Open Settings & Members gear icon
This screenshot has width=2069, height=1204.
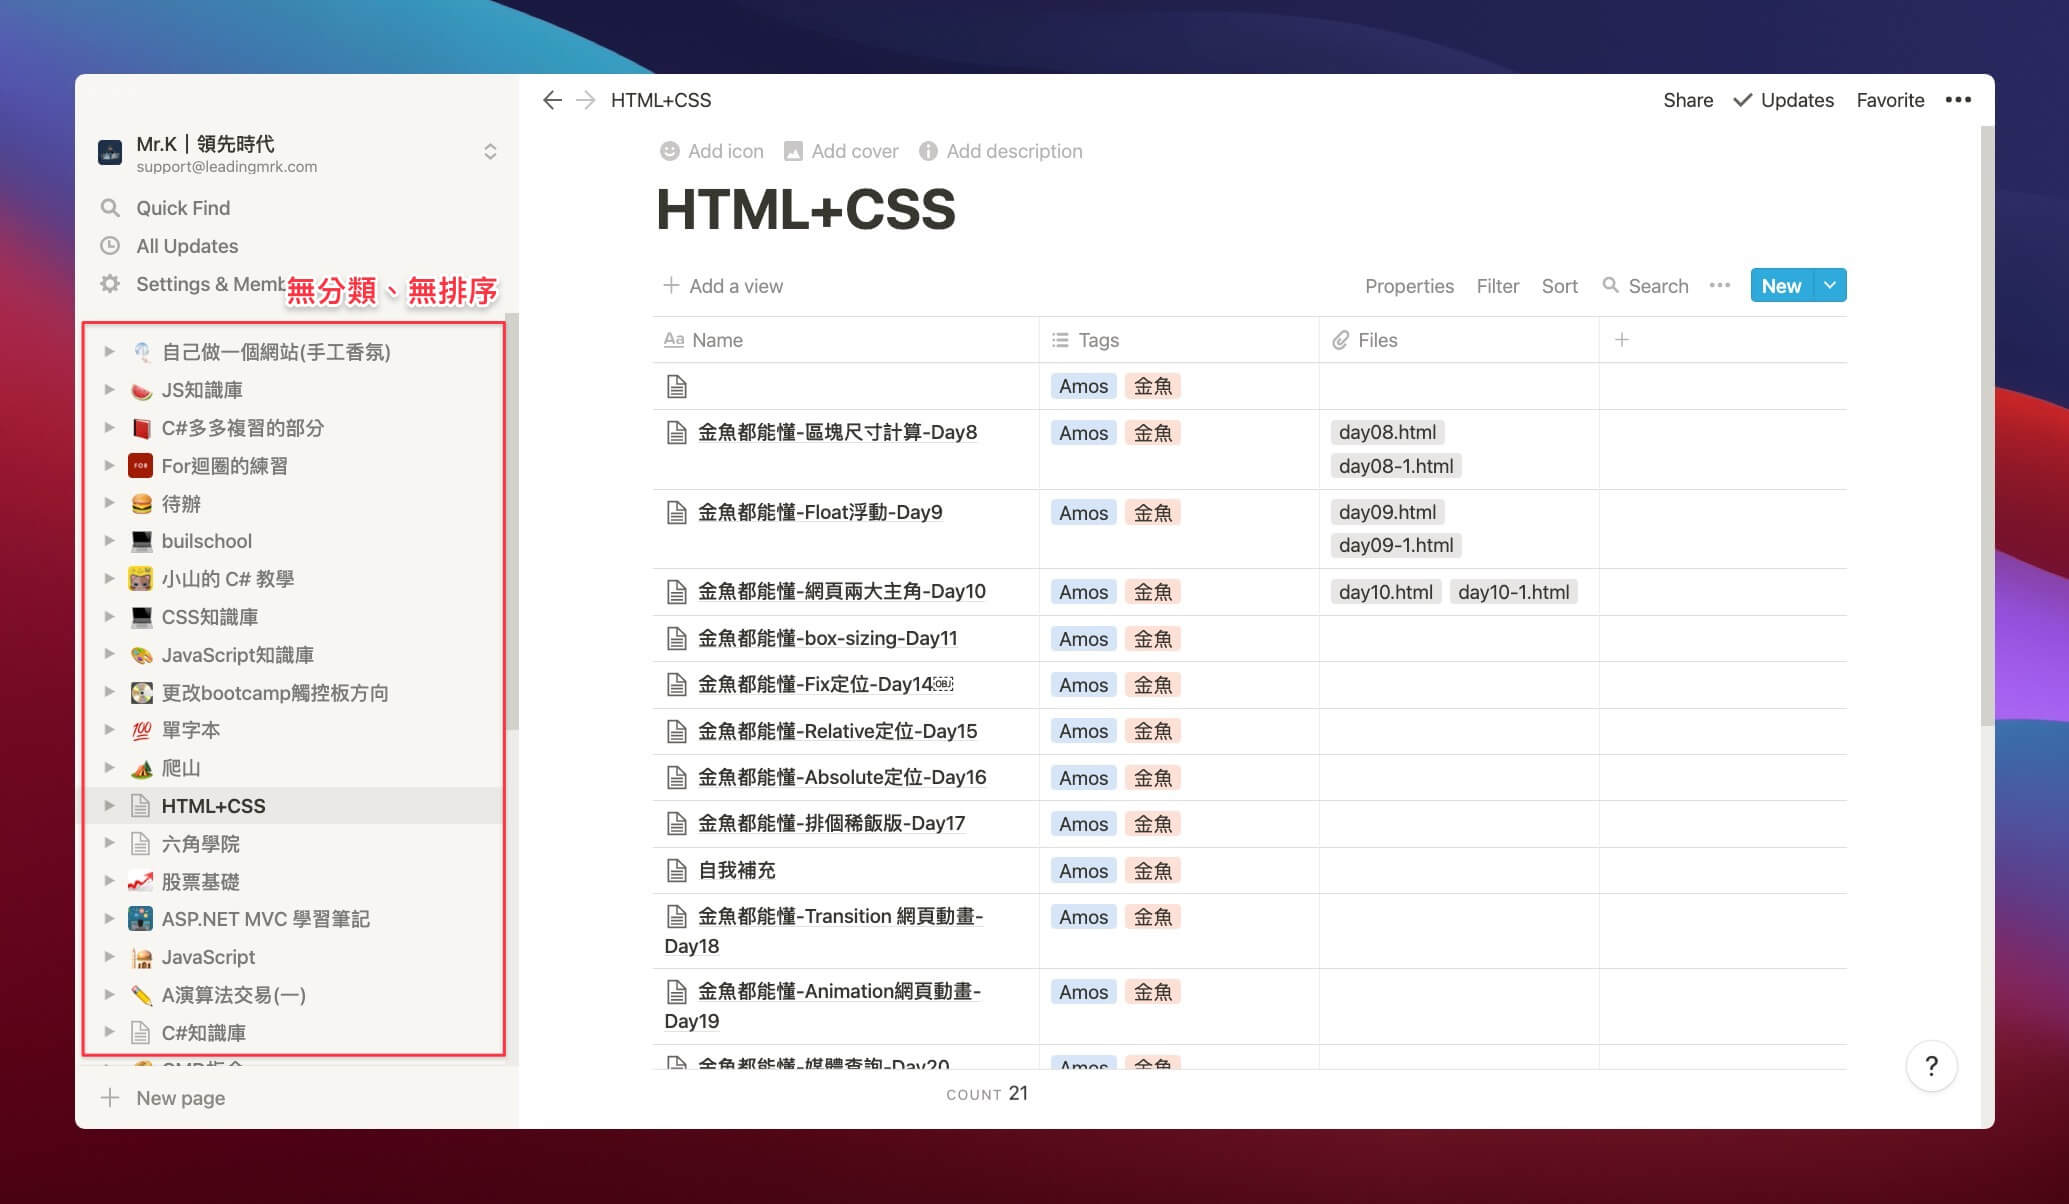[110, 284]
